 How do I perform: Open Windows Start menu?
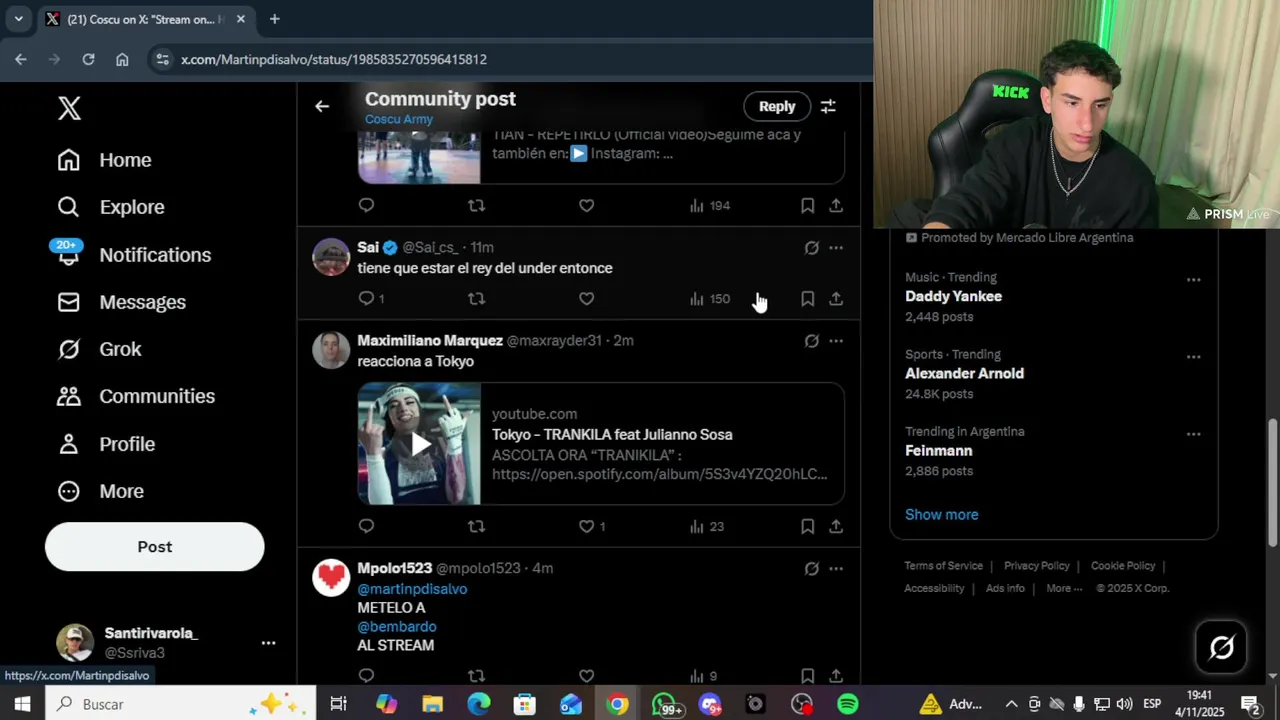click(x=22, y=704)
